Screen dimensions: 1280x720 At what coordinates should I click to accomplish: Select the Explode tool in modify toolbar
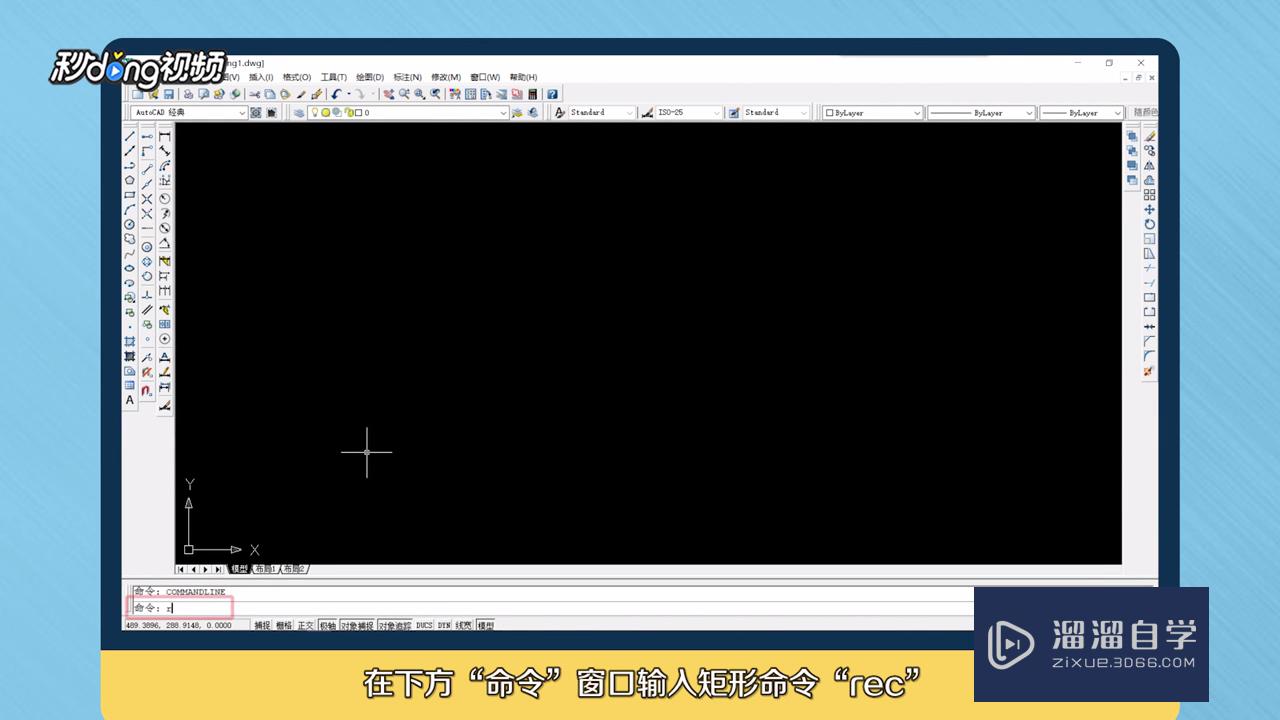[1149, 371]
